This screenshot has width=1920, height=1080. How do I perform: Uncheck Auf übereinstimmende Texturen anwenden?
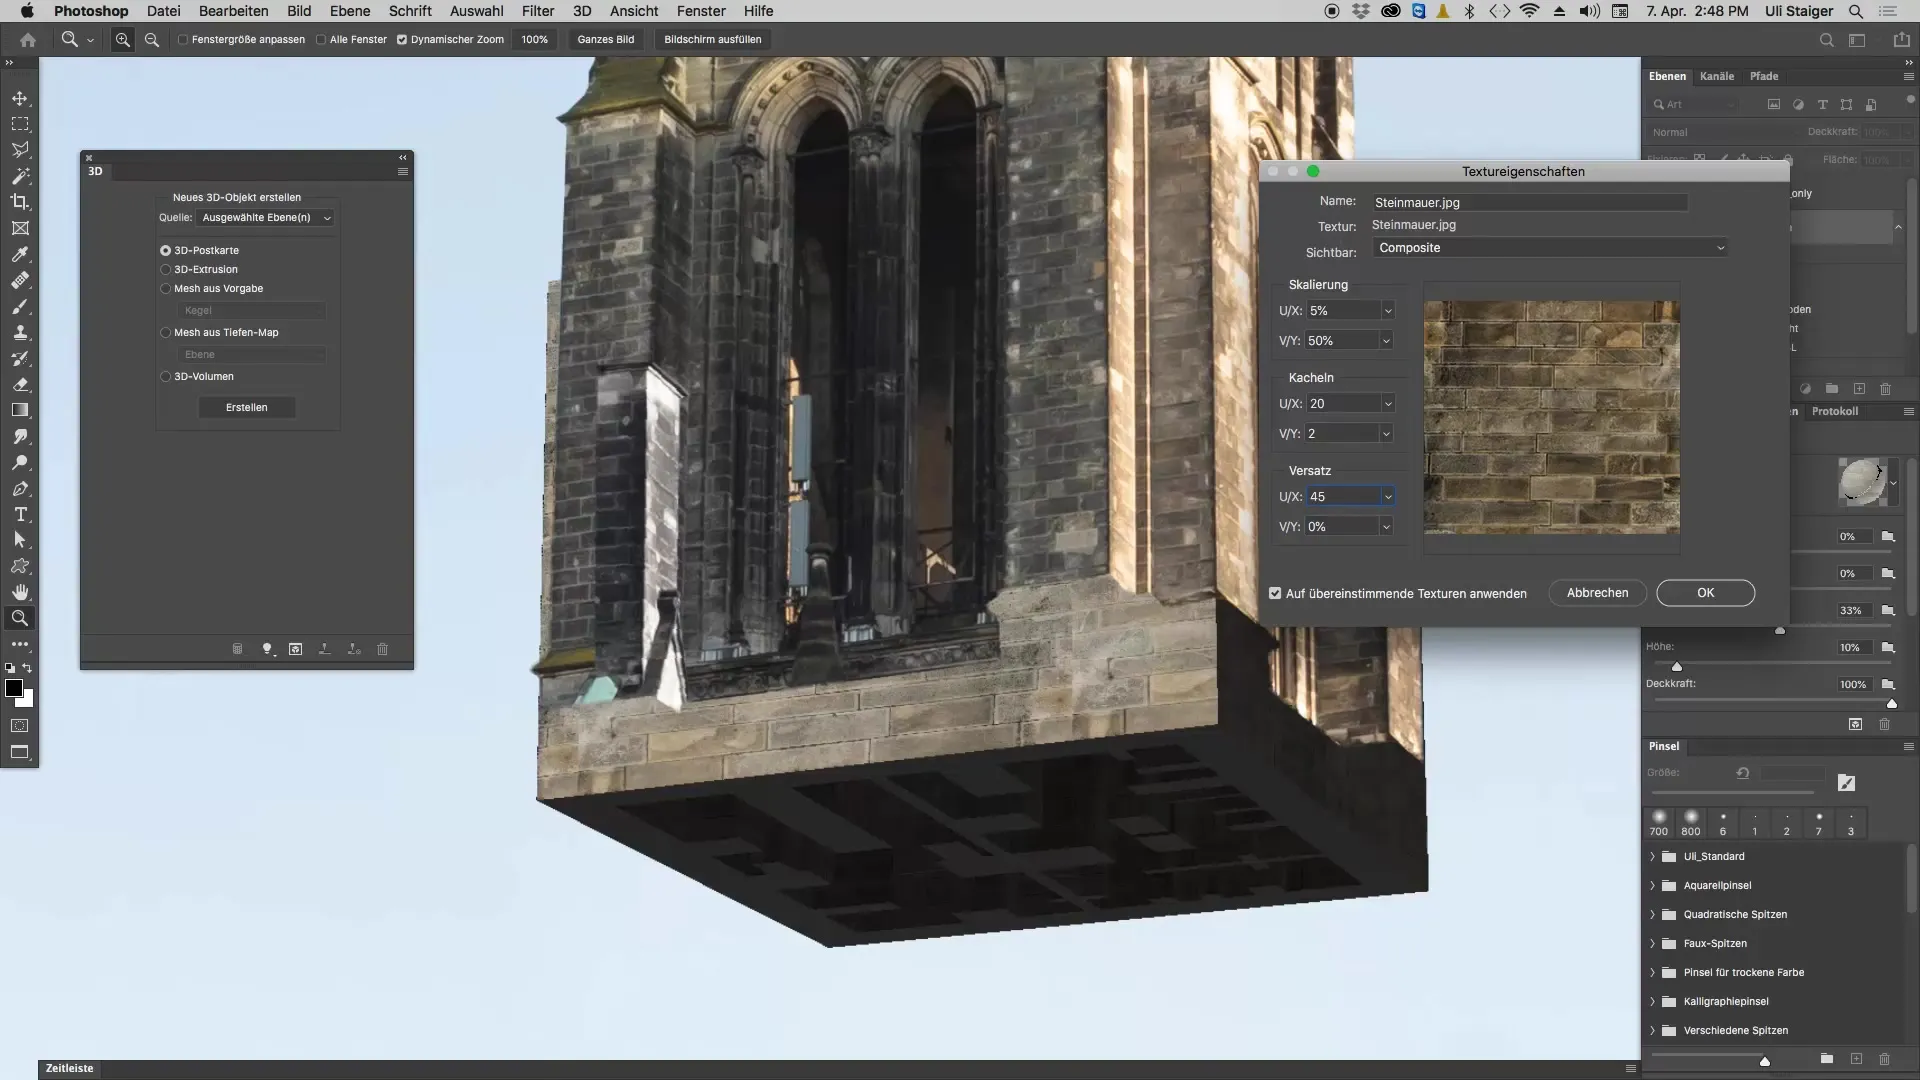[1275, 593]
